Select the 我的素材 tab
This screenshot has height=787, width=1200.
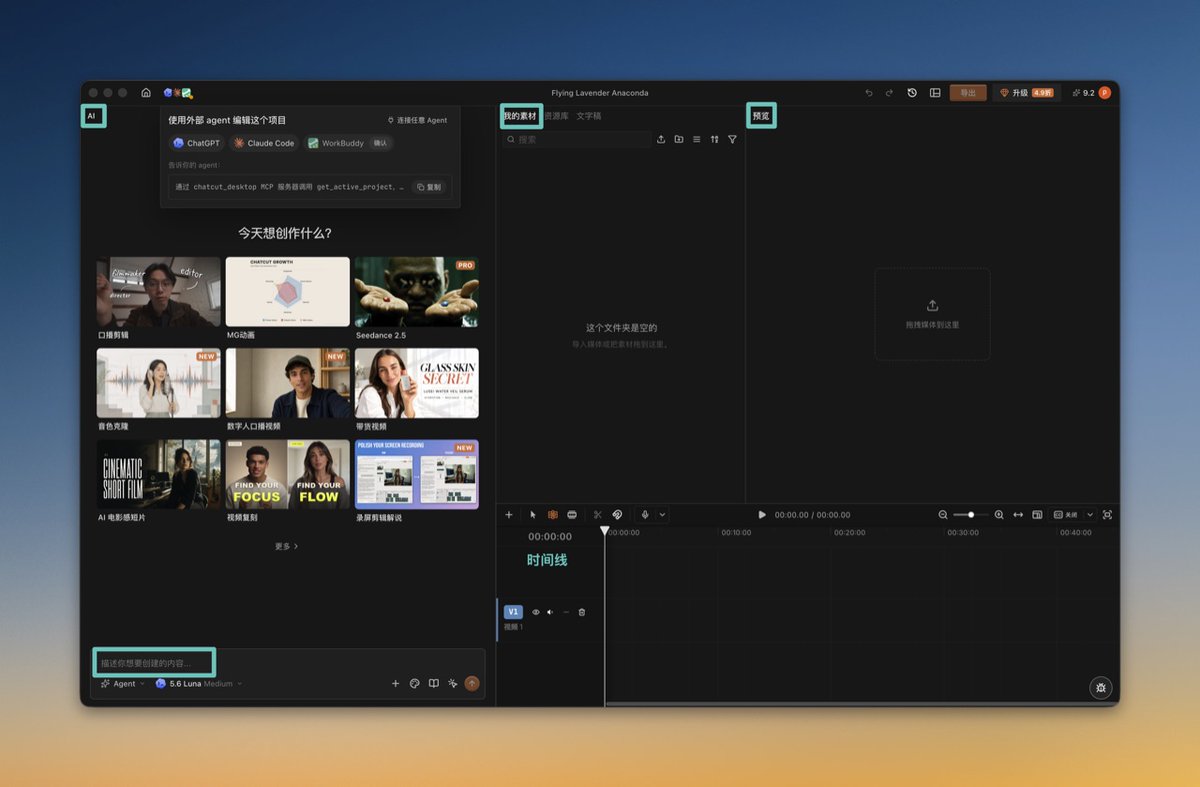(x=520, y=116)
